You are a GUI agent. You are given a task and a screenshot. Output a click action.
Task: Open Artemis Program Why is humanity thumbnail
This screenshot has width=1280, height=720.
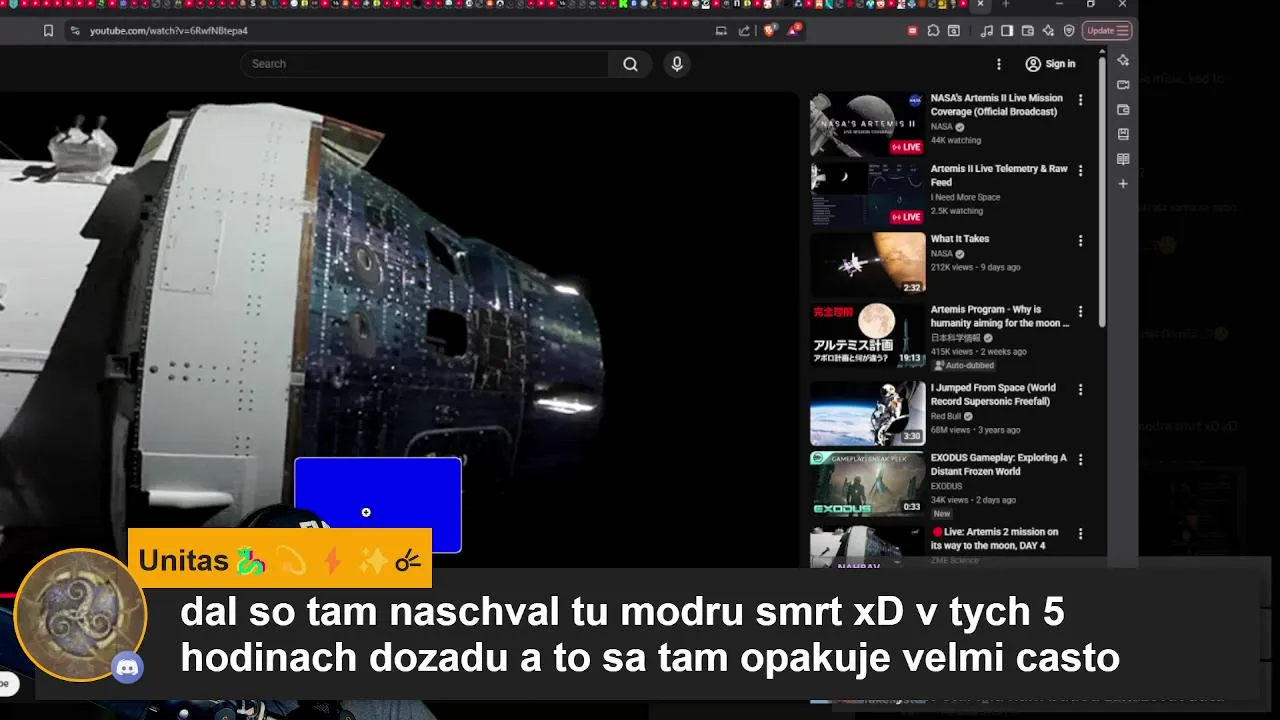pos(867,335)
